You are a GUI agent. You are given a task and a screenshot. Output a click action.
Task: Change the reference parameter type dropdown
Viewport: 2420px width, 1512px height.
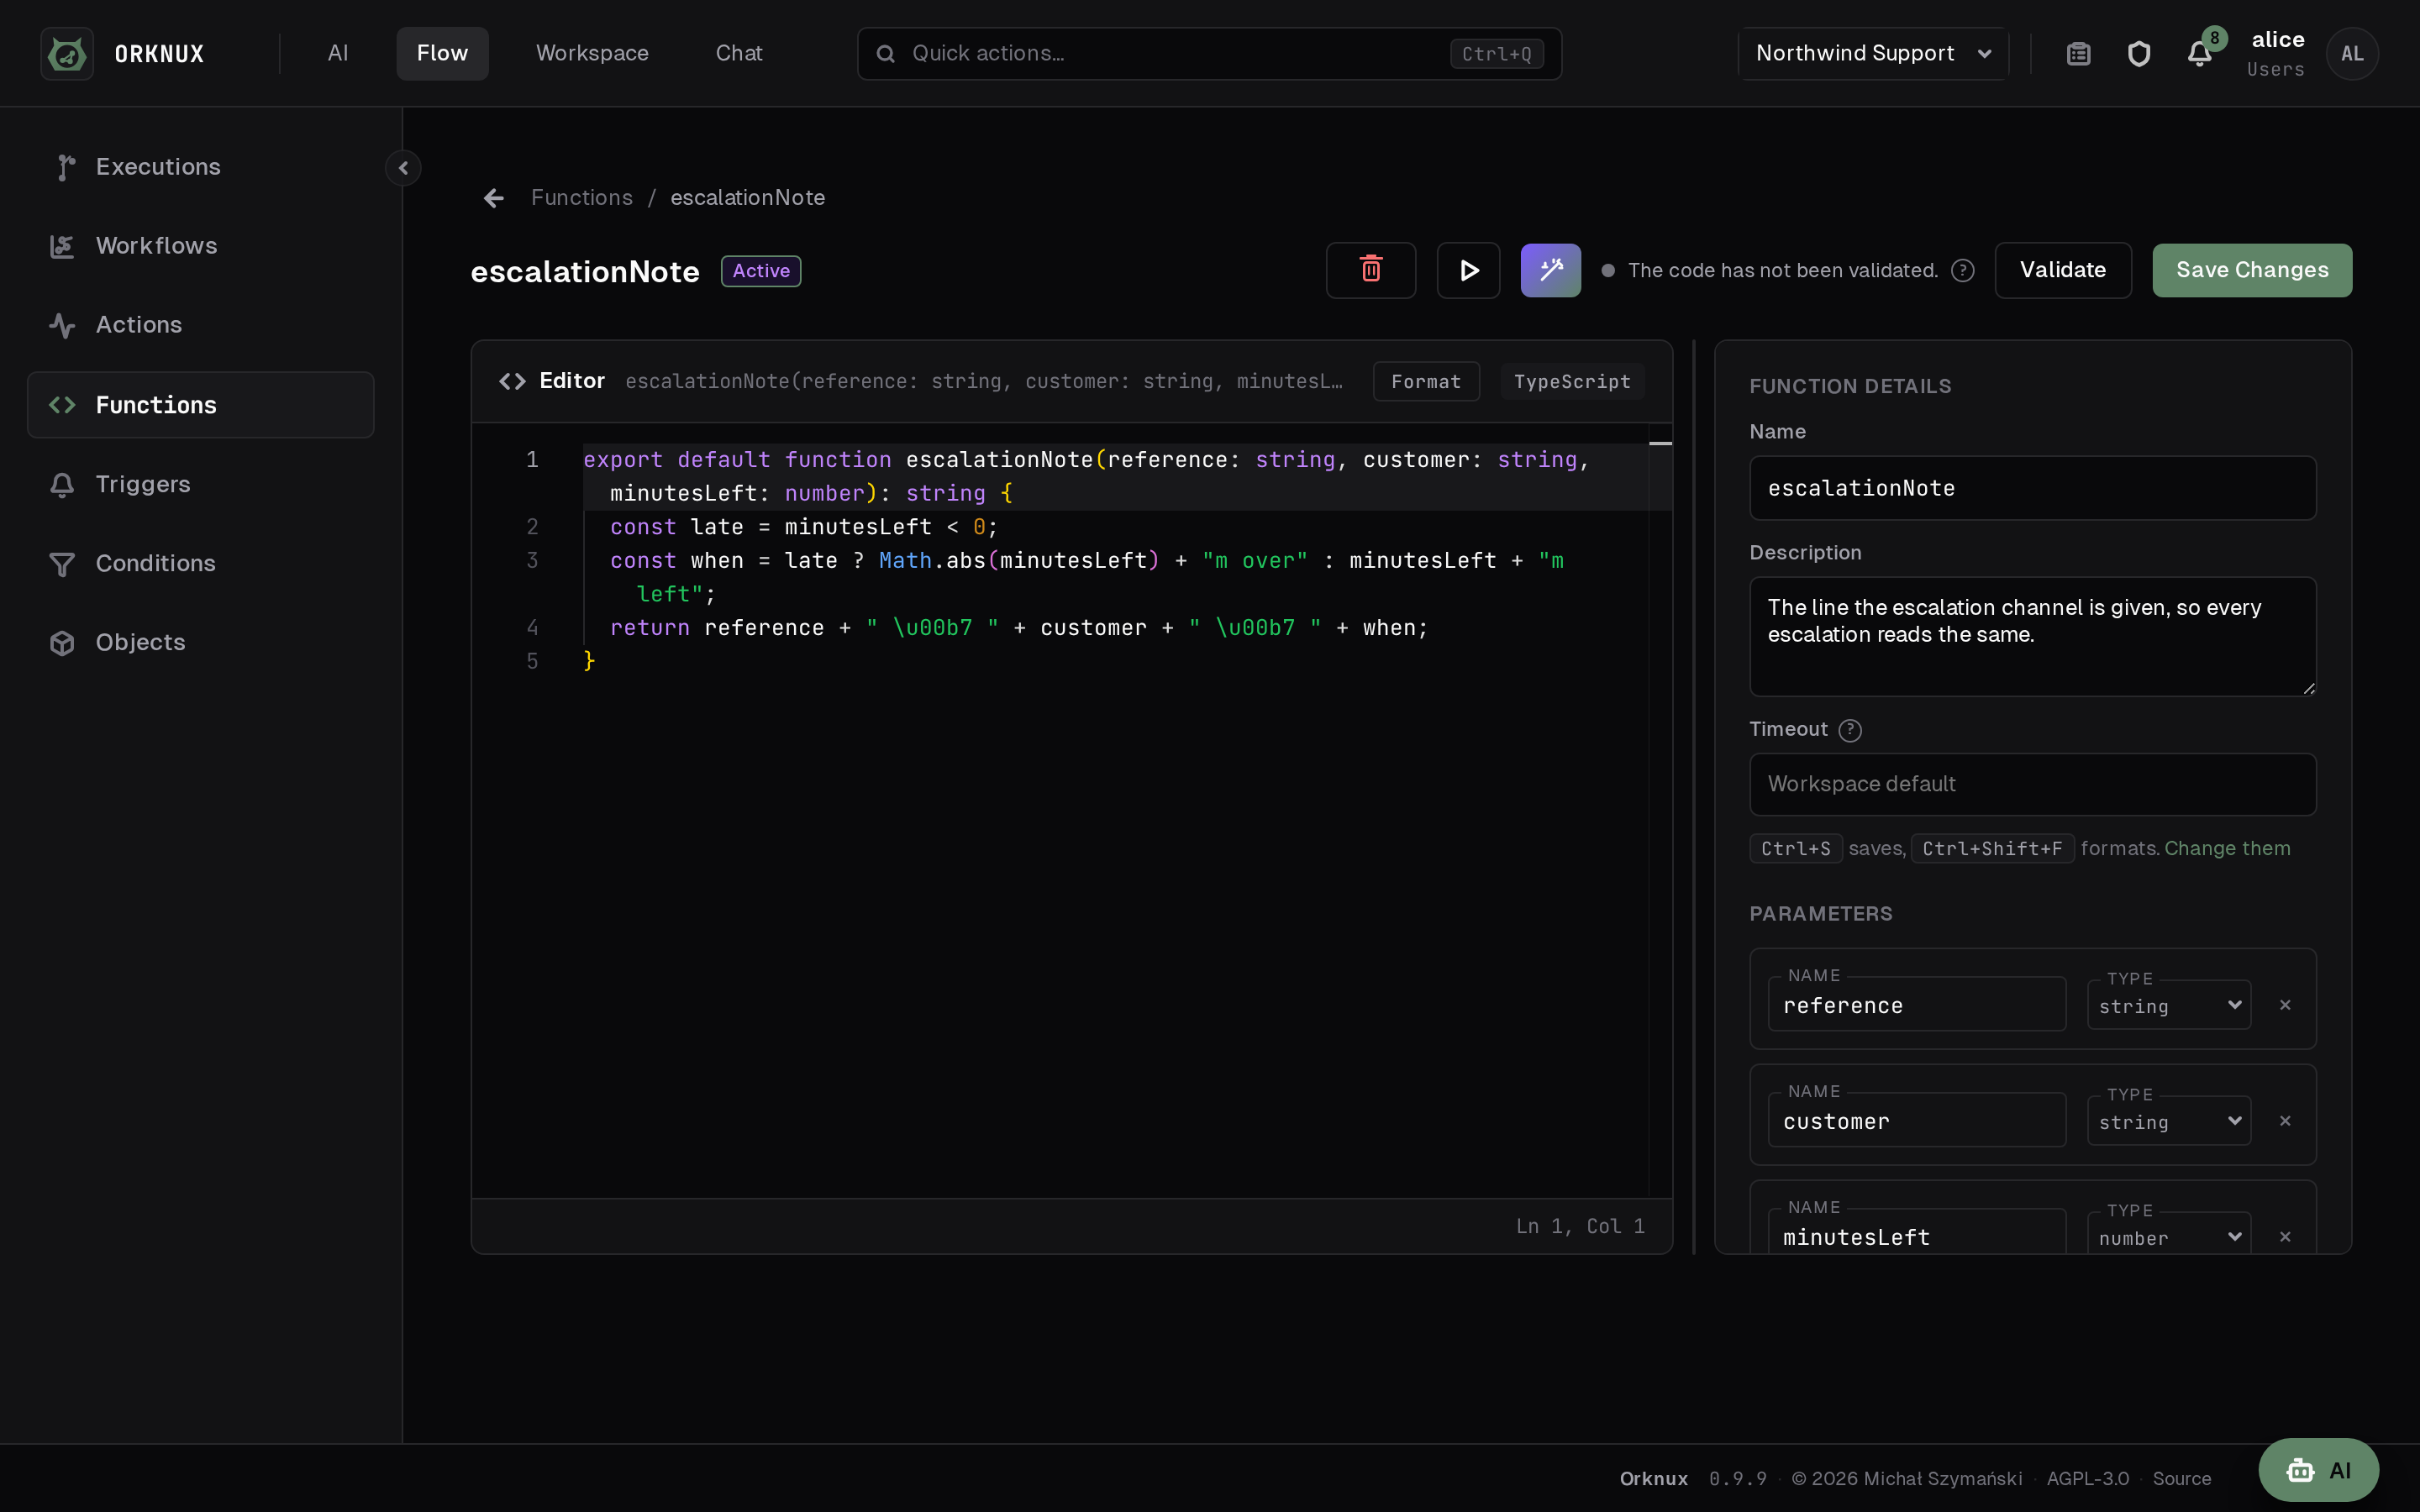tap(2169, 1005)
